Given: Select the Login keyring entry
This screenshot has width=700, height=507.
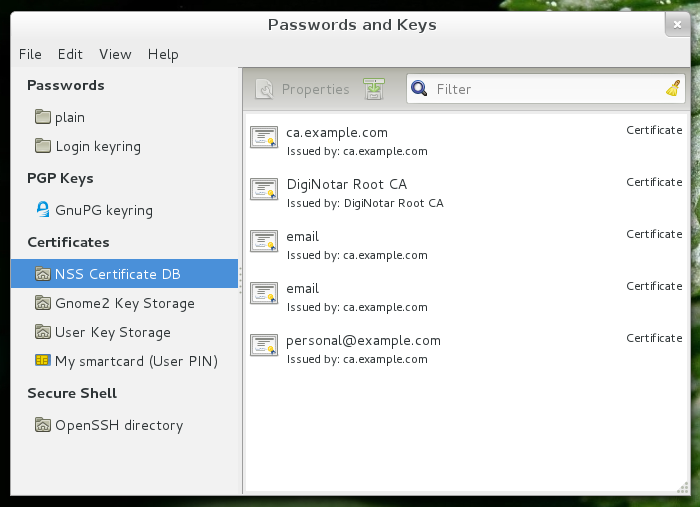Looking at the screenshot, I should tap(125, 146).
